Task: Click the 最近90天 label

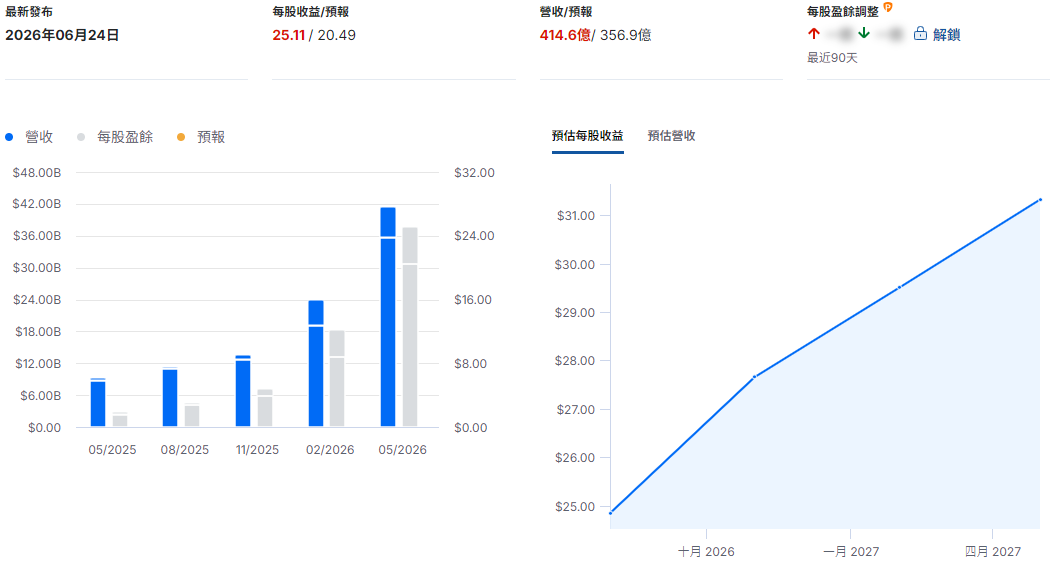Action: click(x=832, y=58)
